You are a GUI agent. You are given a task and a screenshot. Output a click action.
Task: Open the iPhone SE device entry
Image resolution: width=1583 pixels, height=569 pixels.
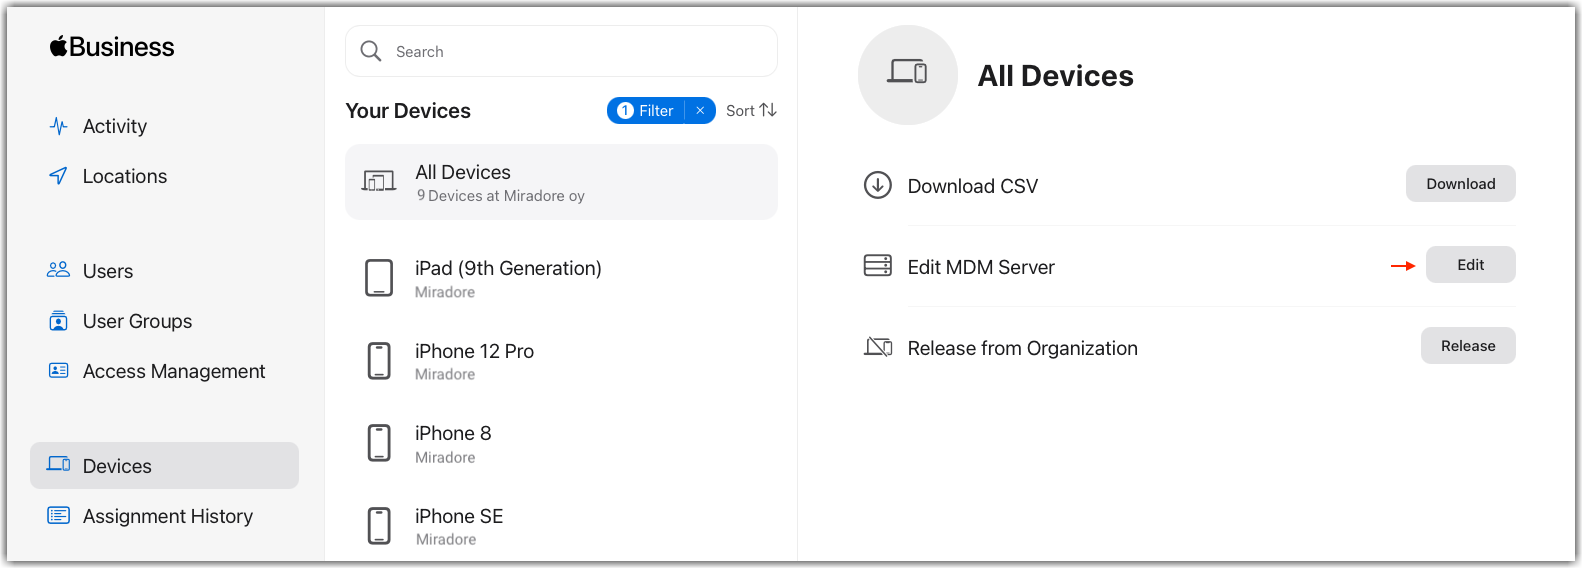tap(561, 526)
